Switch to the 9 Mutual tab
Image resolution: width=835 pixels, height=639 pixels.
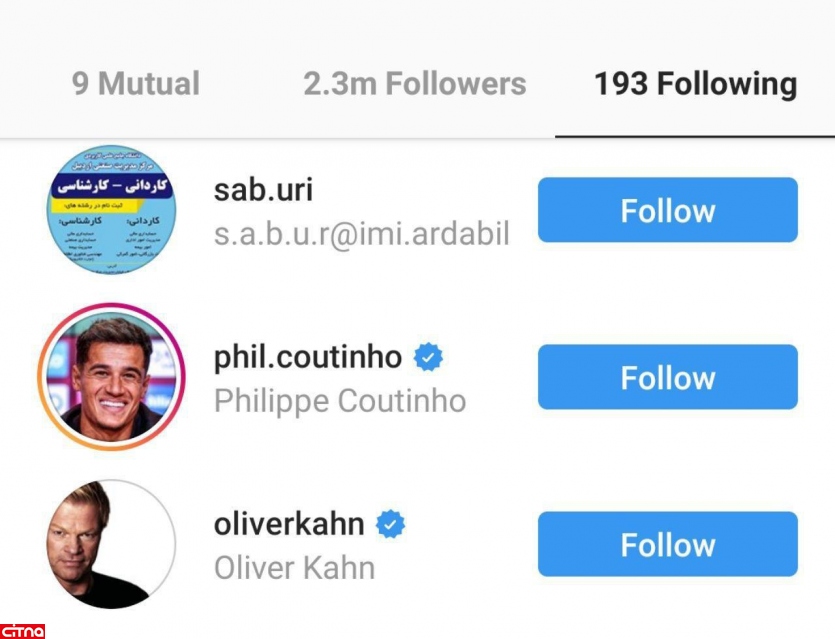136,84
